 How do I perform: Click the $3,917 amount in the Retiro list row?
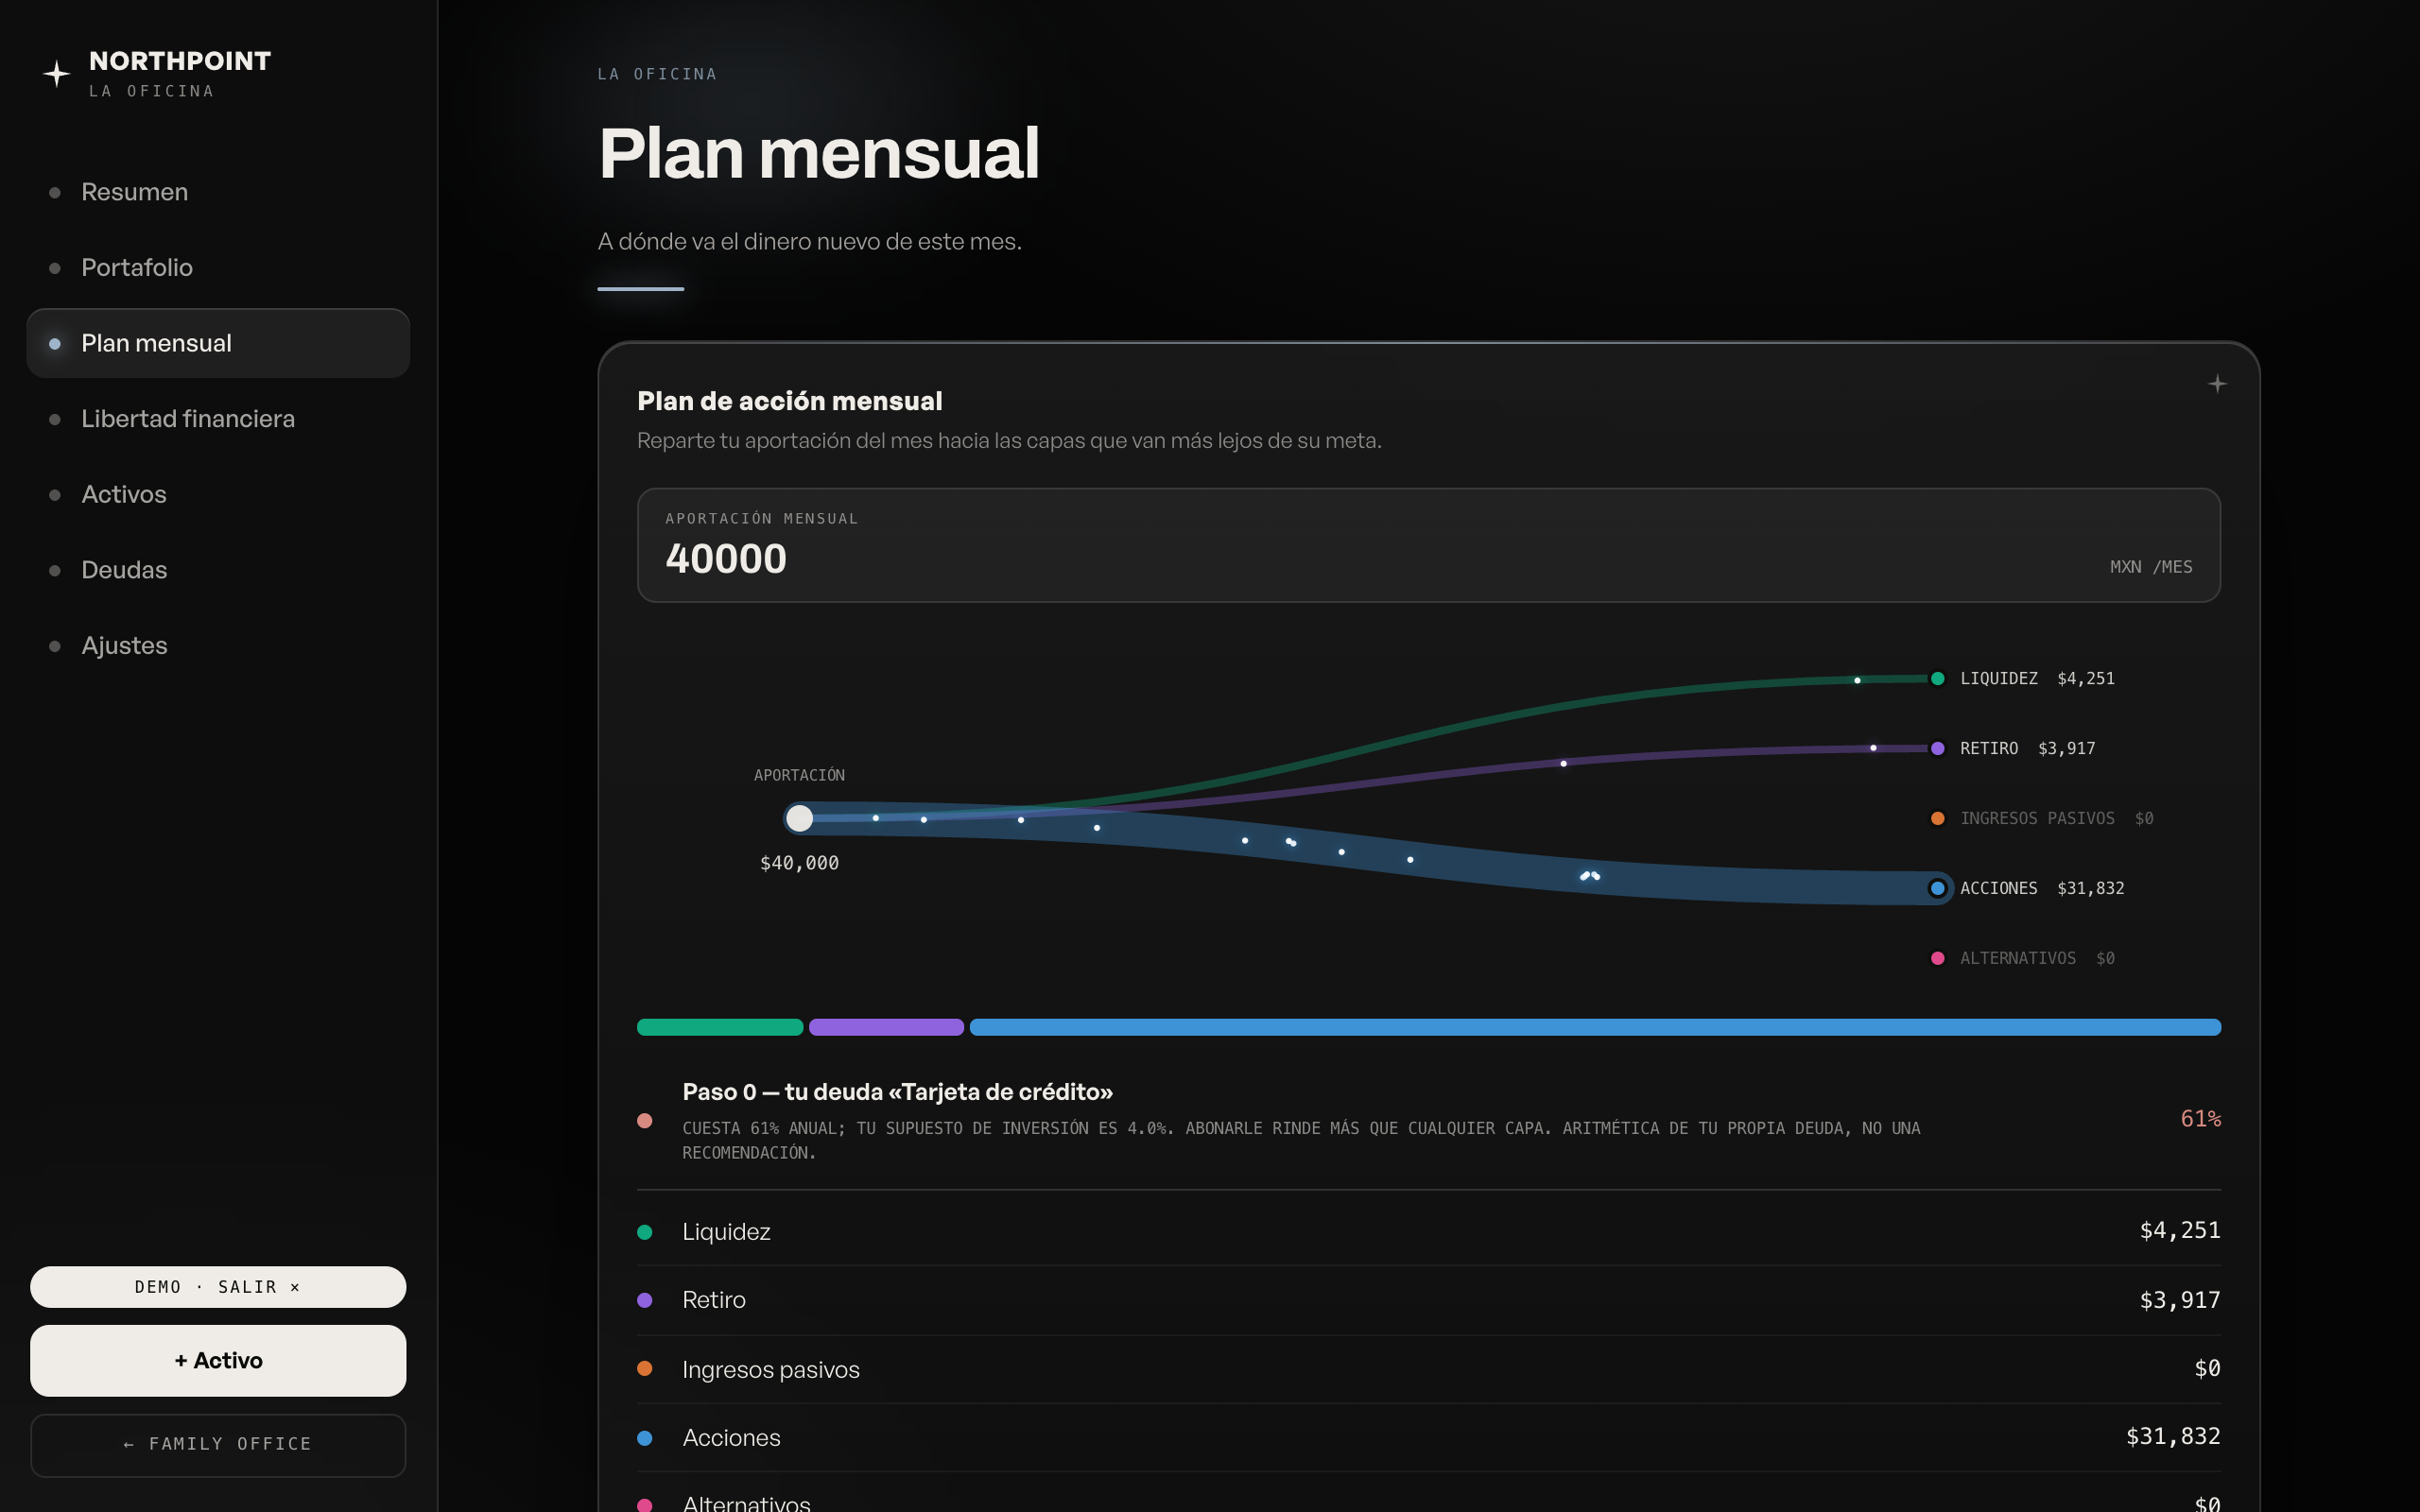point(2179,1300)
